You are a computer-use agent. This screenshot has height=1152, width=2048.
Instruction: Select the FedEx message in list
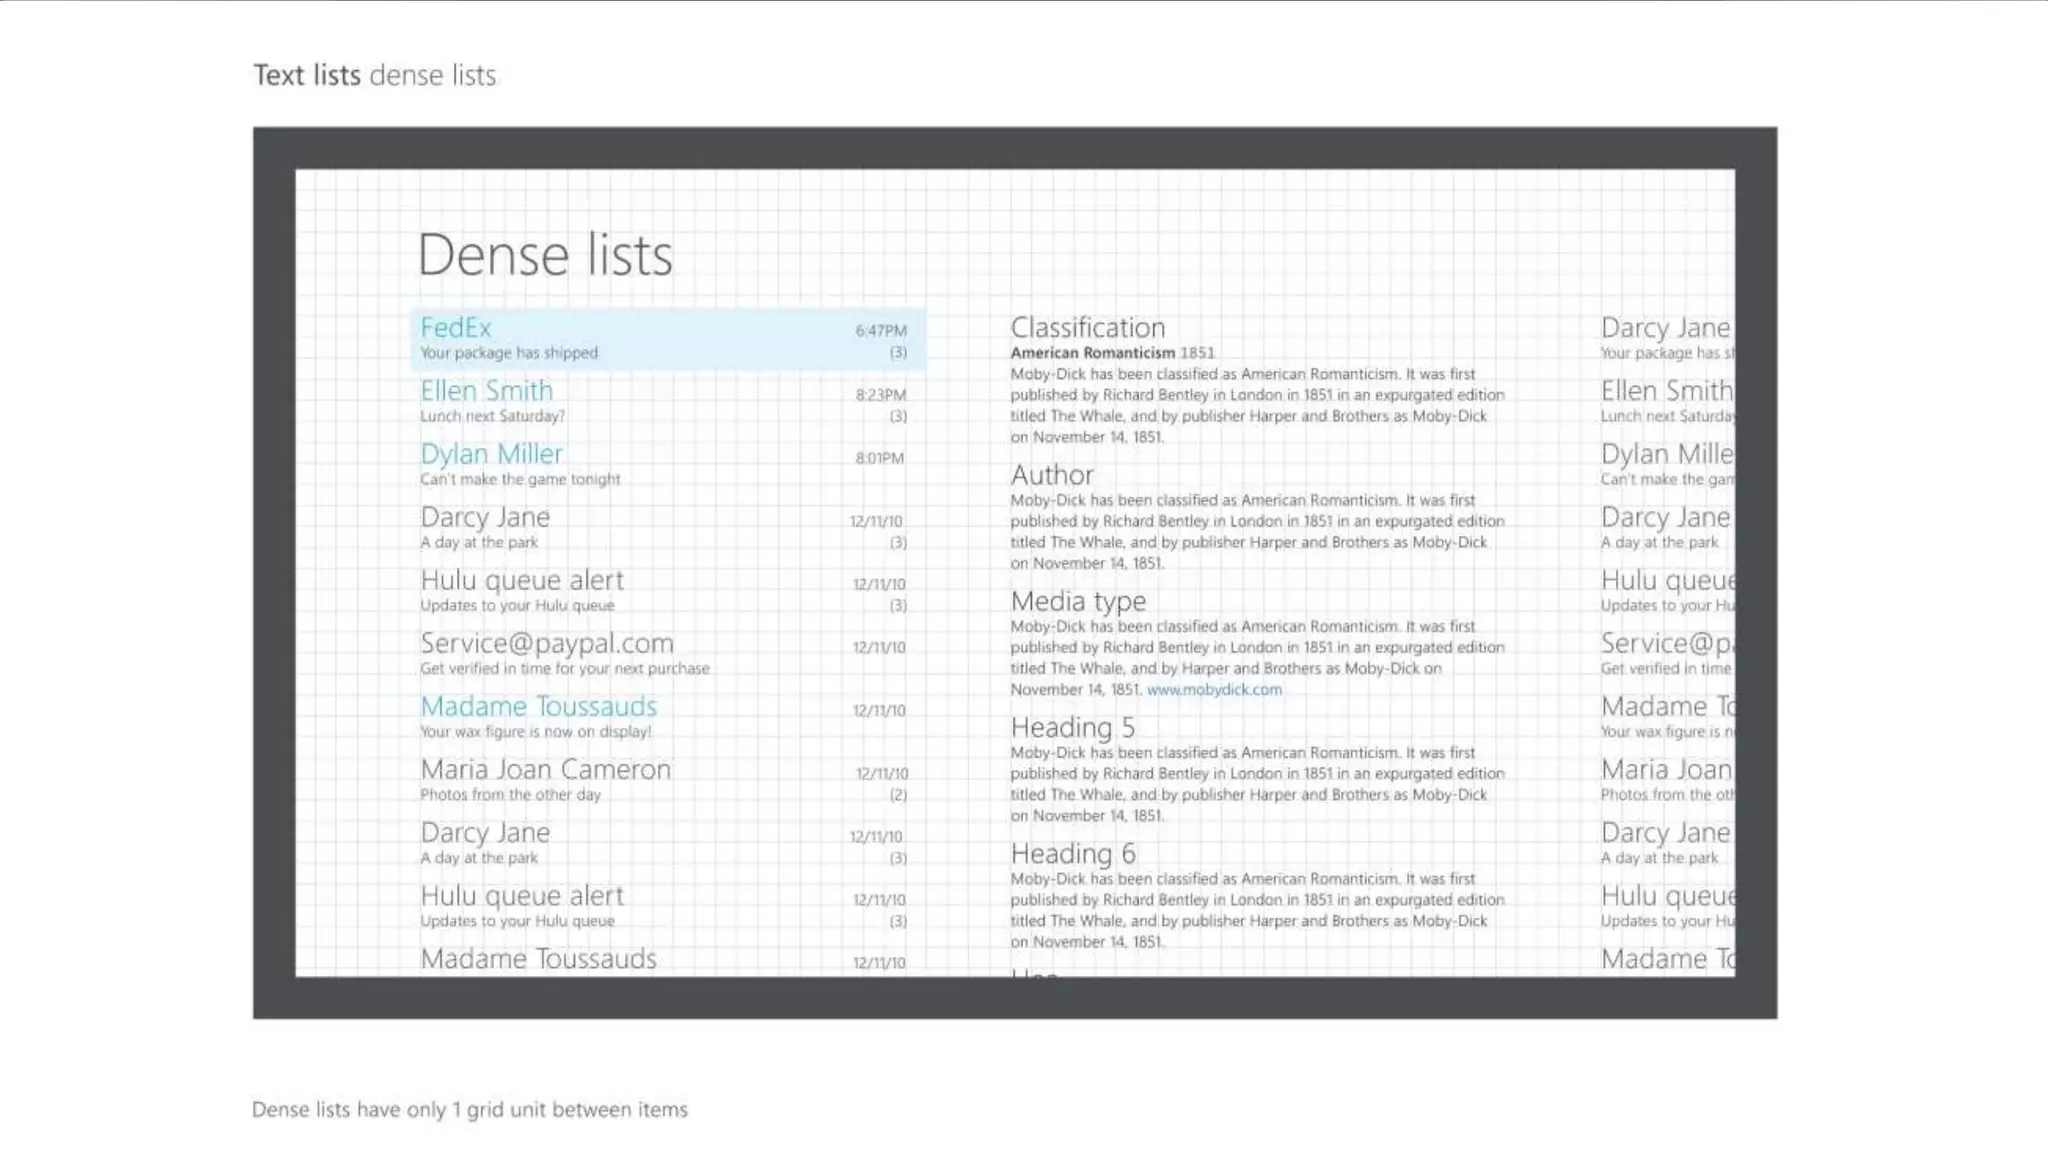pyautogui.click(x=456, y=328)
